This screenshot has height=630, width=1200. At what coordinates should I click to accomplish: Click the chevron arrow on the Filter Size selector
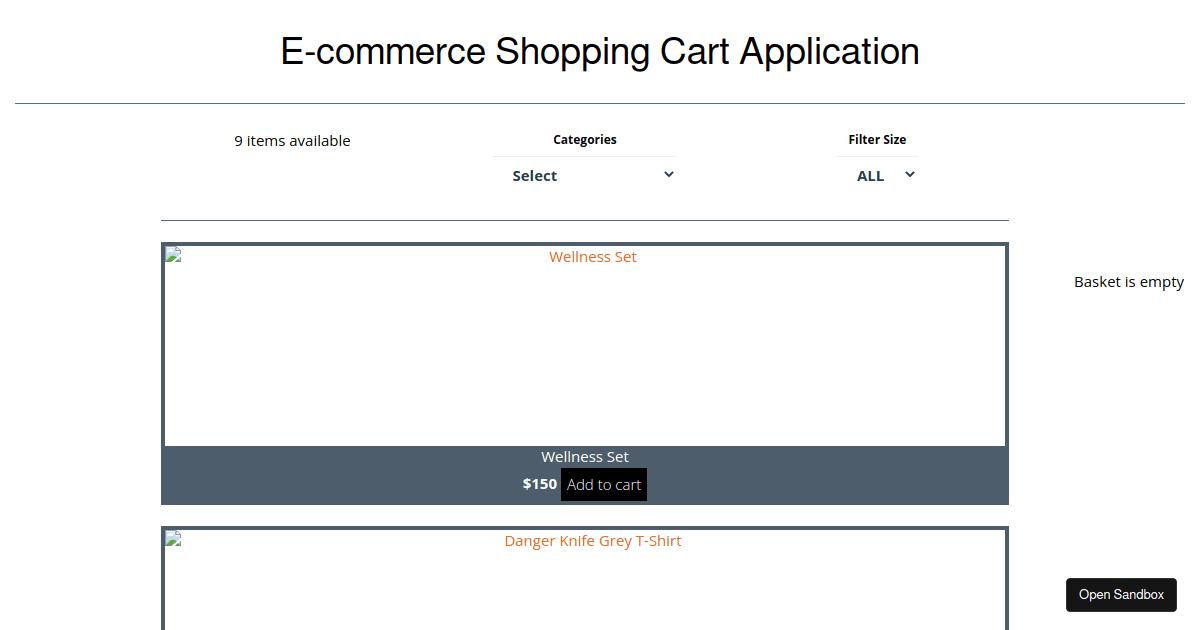910,174
